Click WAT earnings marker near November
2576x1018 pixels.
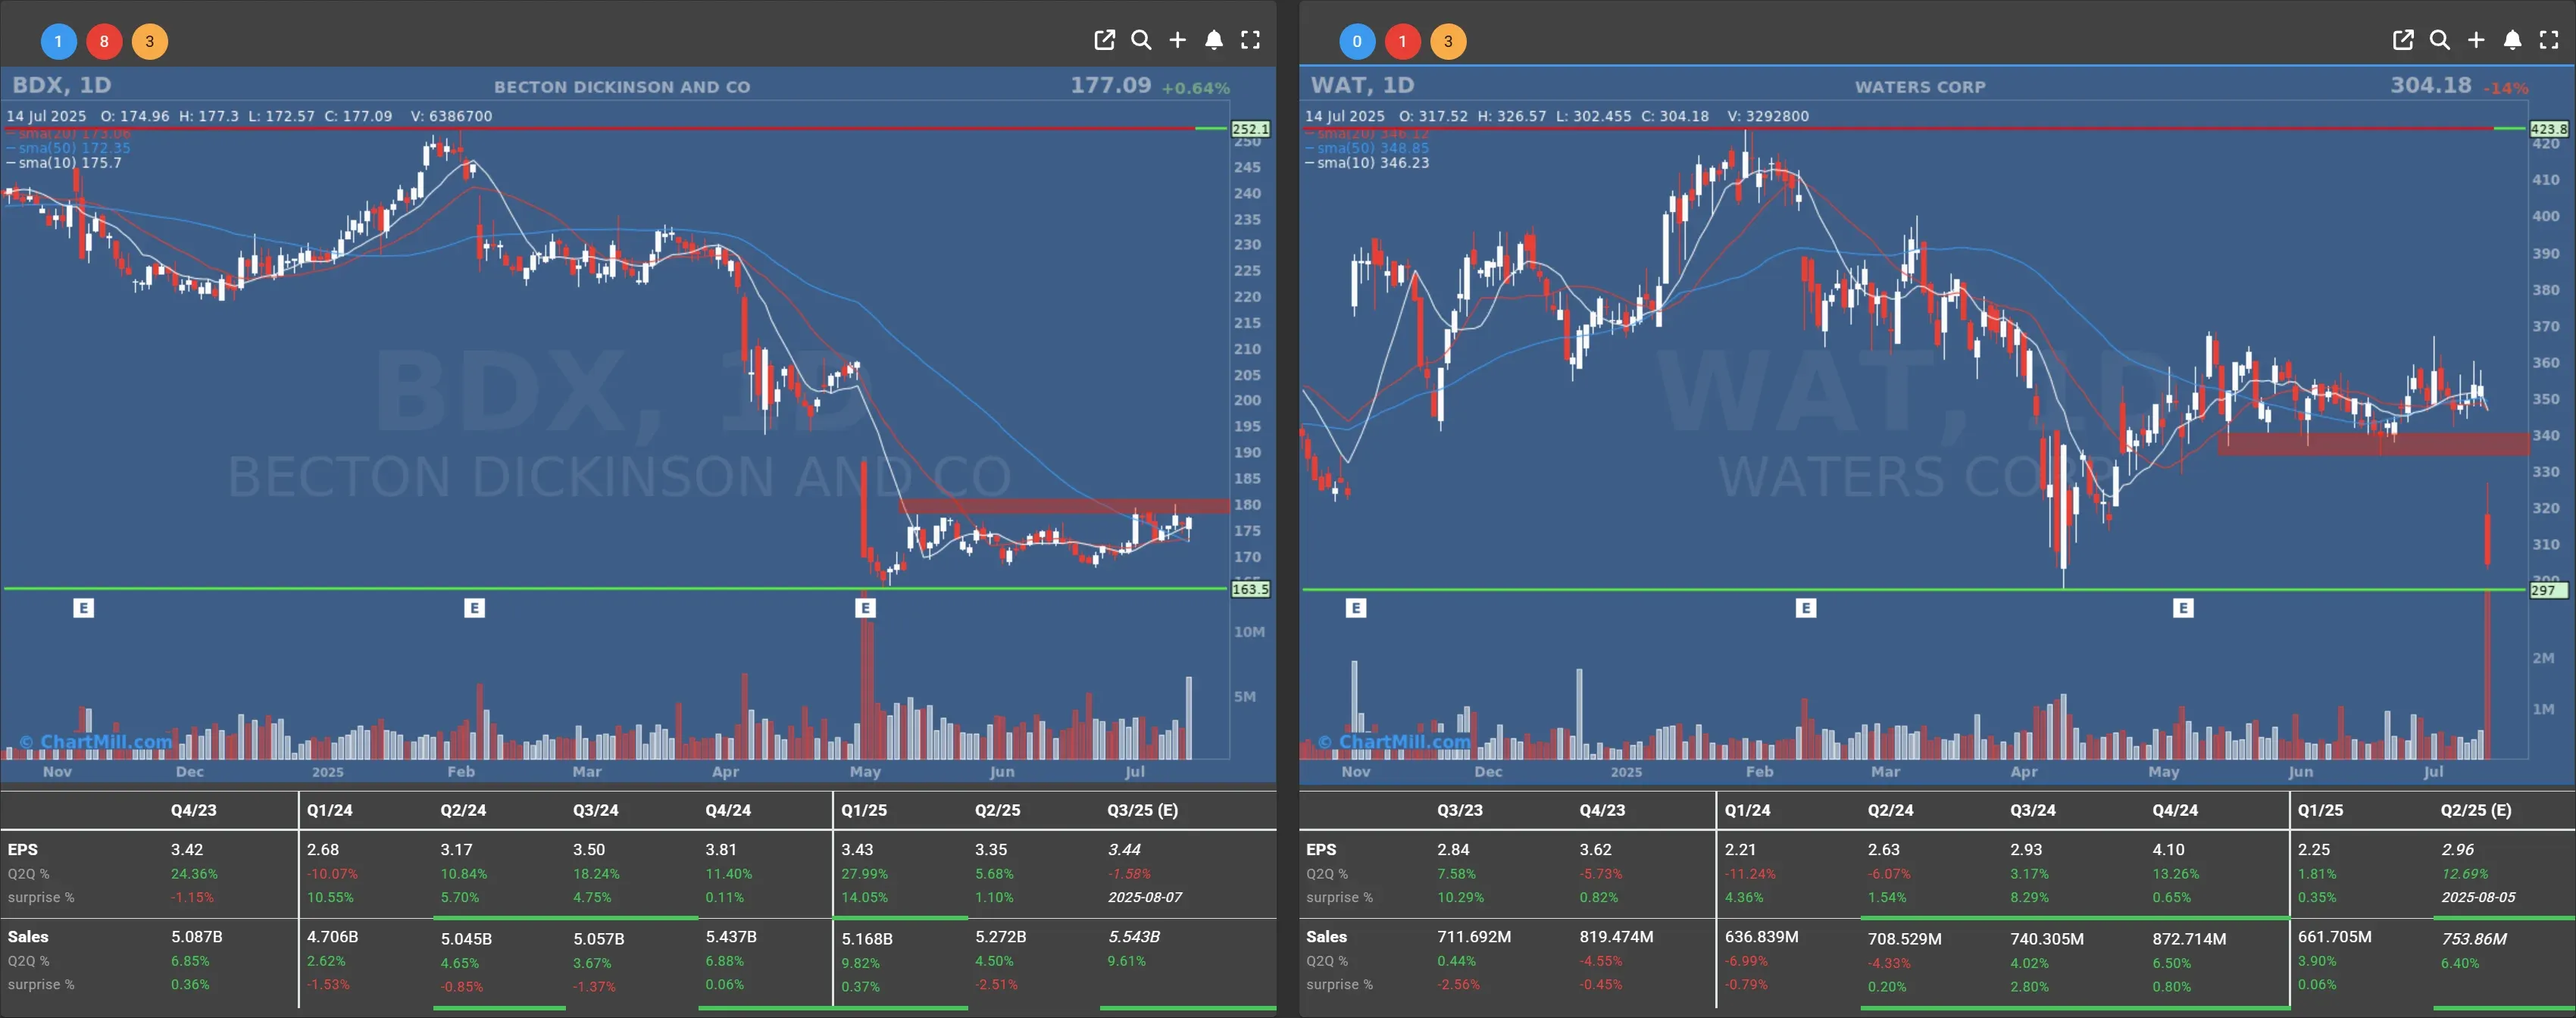[1356, 608]
